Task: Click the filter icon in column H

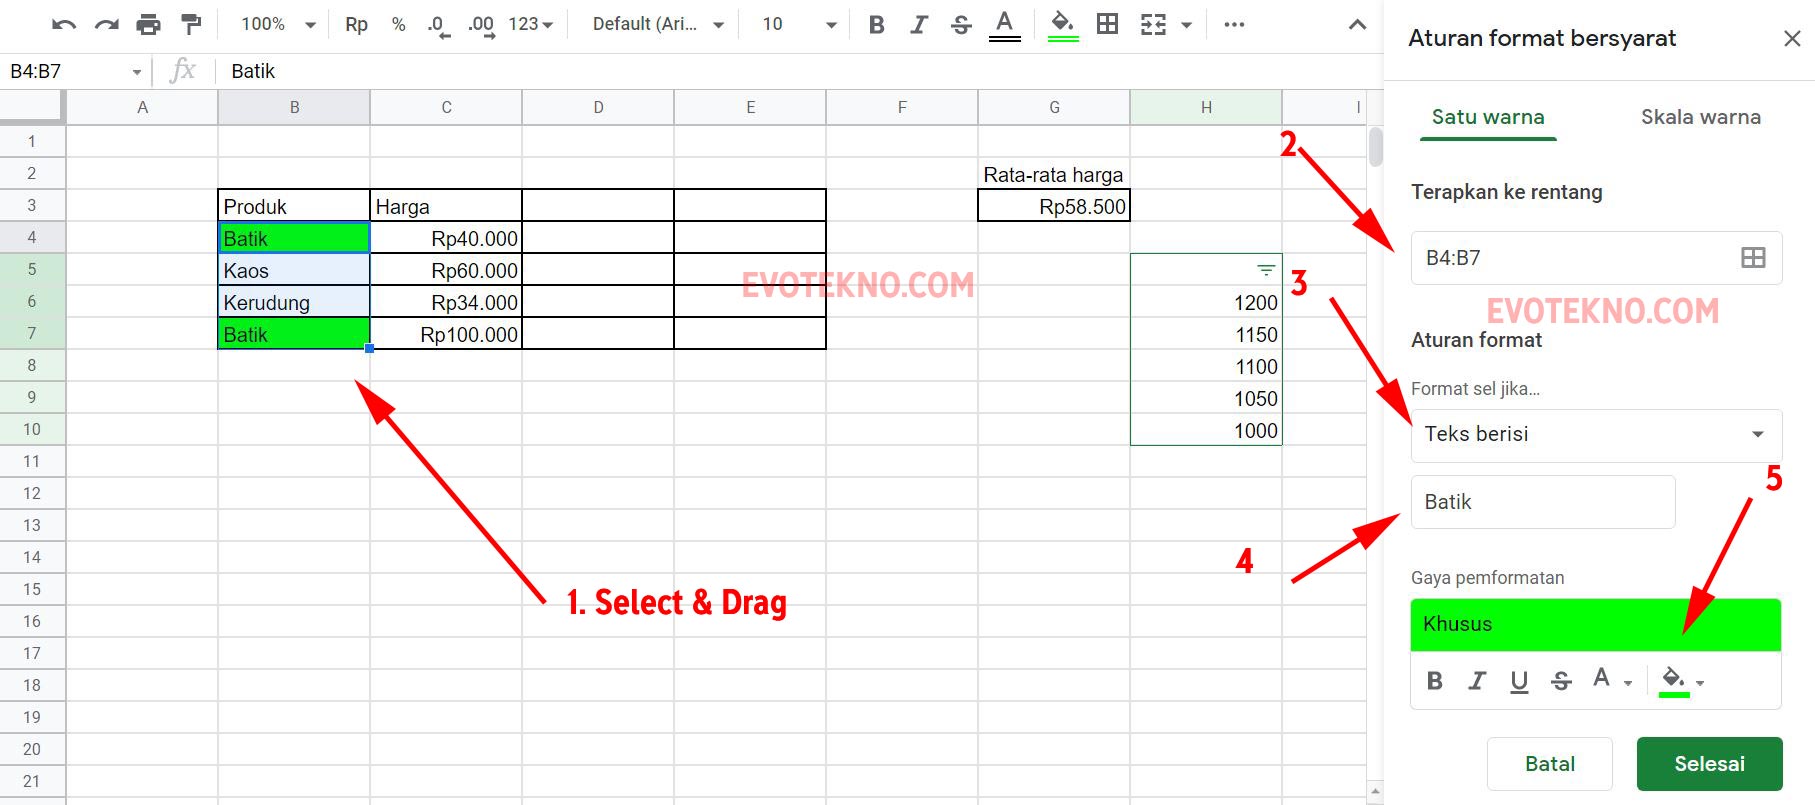Action: (1265, 270)
